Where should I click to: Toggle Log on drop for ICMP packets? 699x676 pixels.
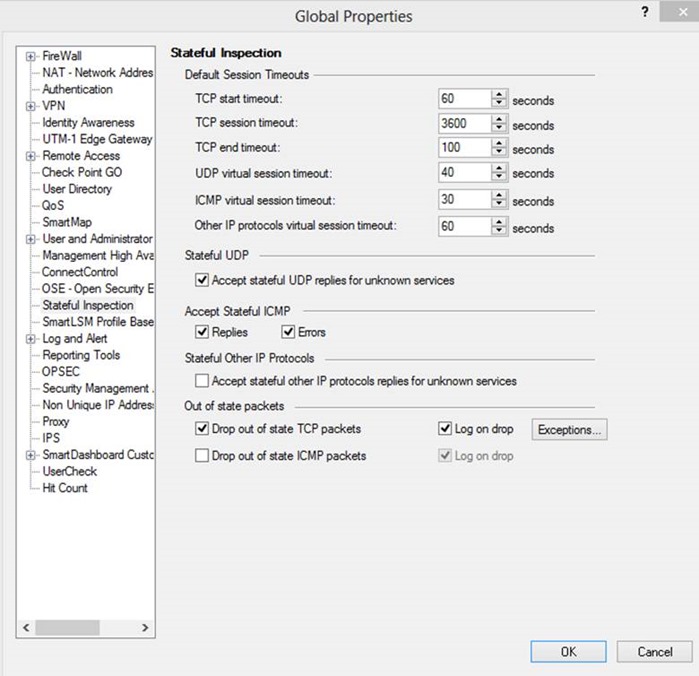[445, 456]
